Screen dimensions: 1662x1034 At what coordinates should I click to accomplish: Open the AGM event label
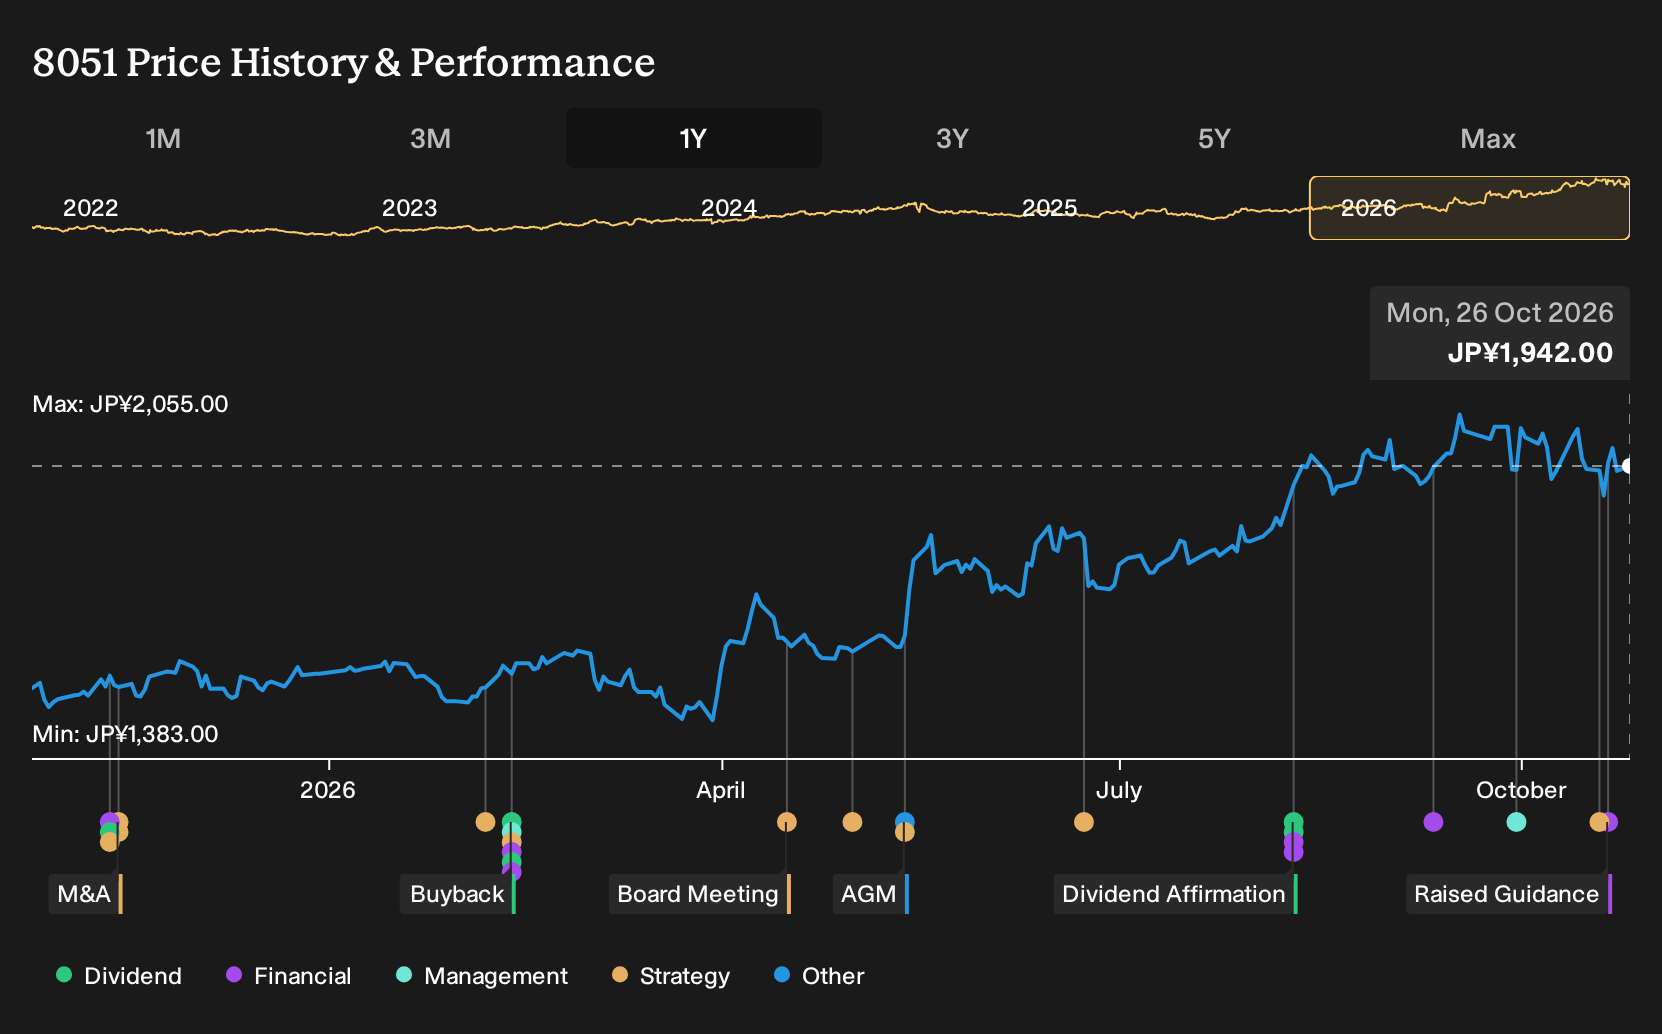tap(870, 894)
